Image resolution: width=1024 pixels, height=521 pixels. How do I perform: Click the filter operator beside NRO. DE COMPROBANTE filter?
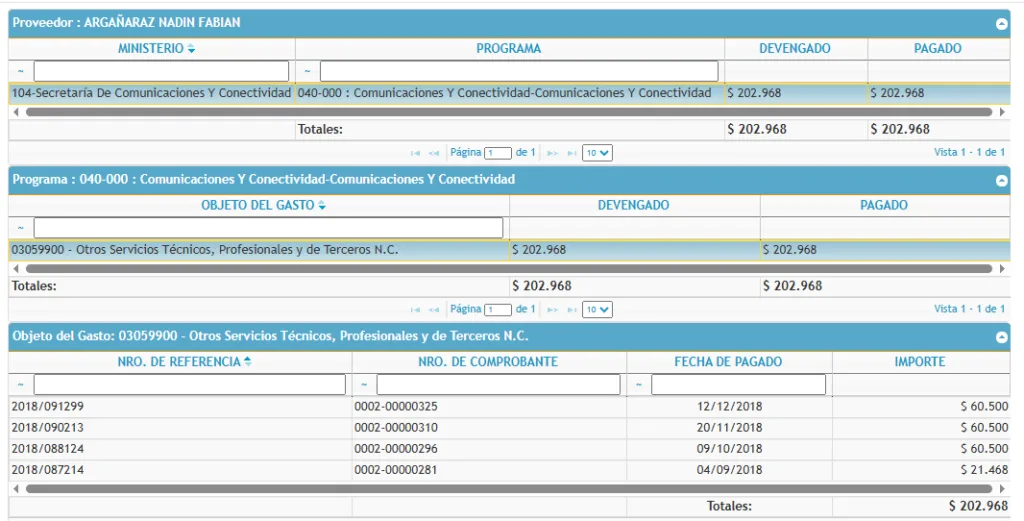click(x=364, y=385)
